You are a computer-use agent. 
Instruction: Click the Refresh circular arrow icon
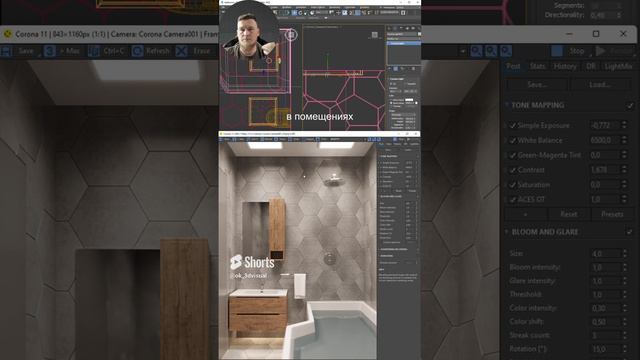pyautogui.click(x=138, y=51)
